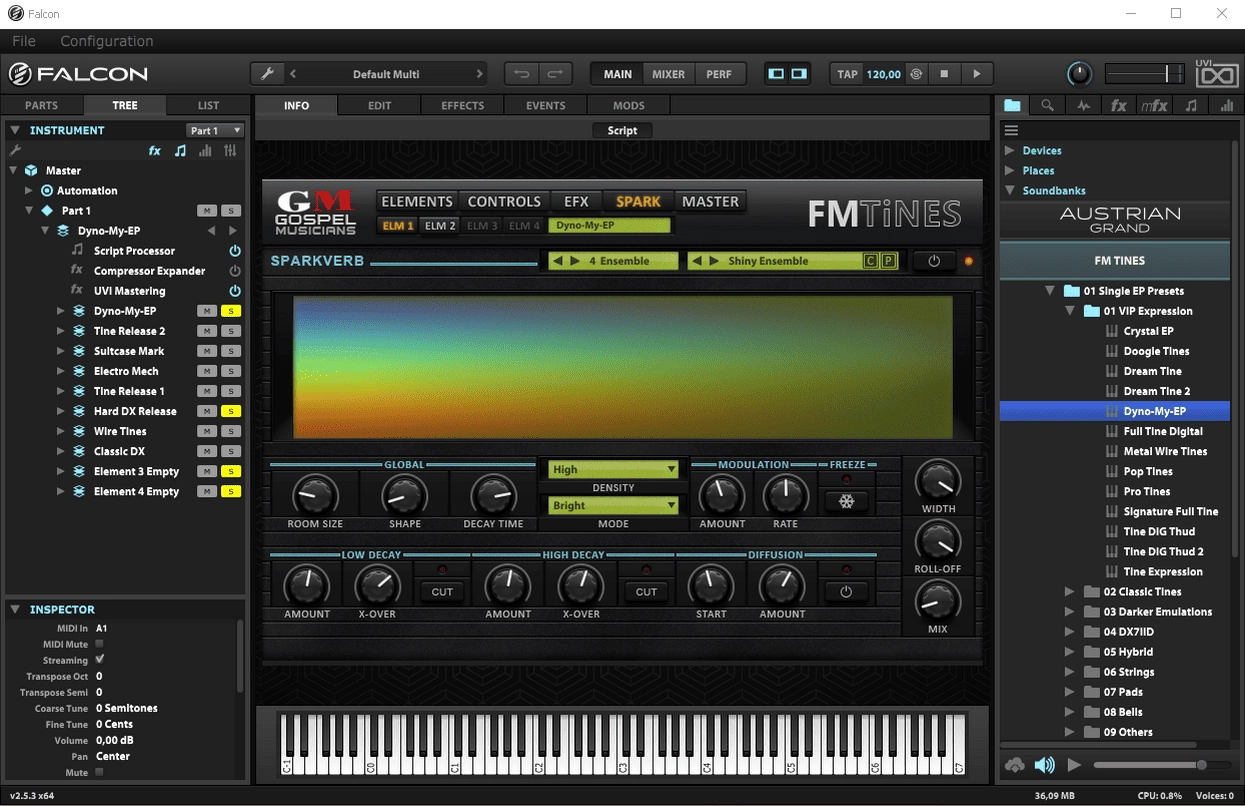Expand the 02 Classic Tines folder

1069,592
